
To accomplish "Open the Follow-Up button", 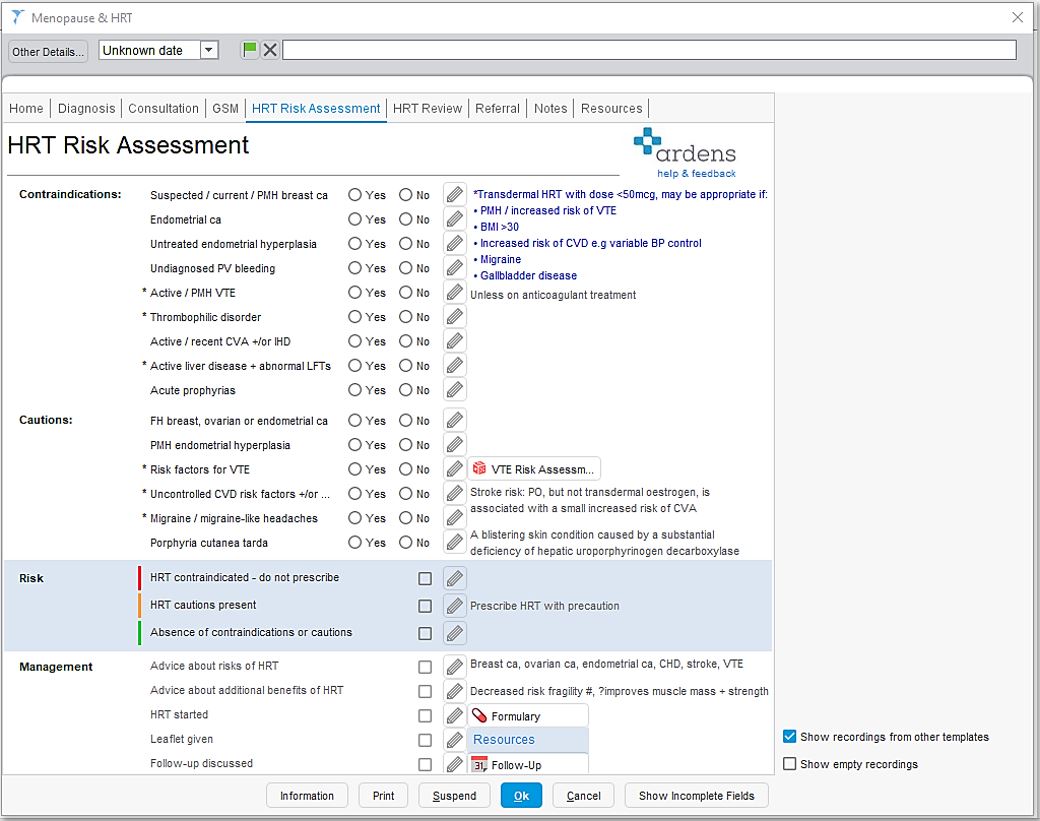I will click(528, 765).
